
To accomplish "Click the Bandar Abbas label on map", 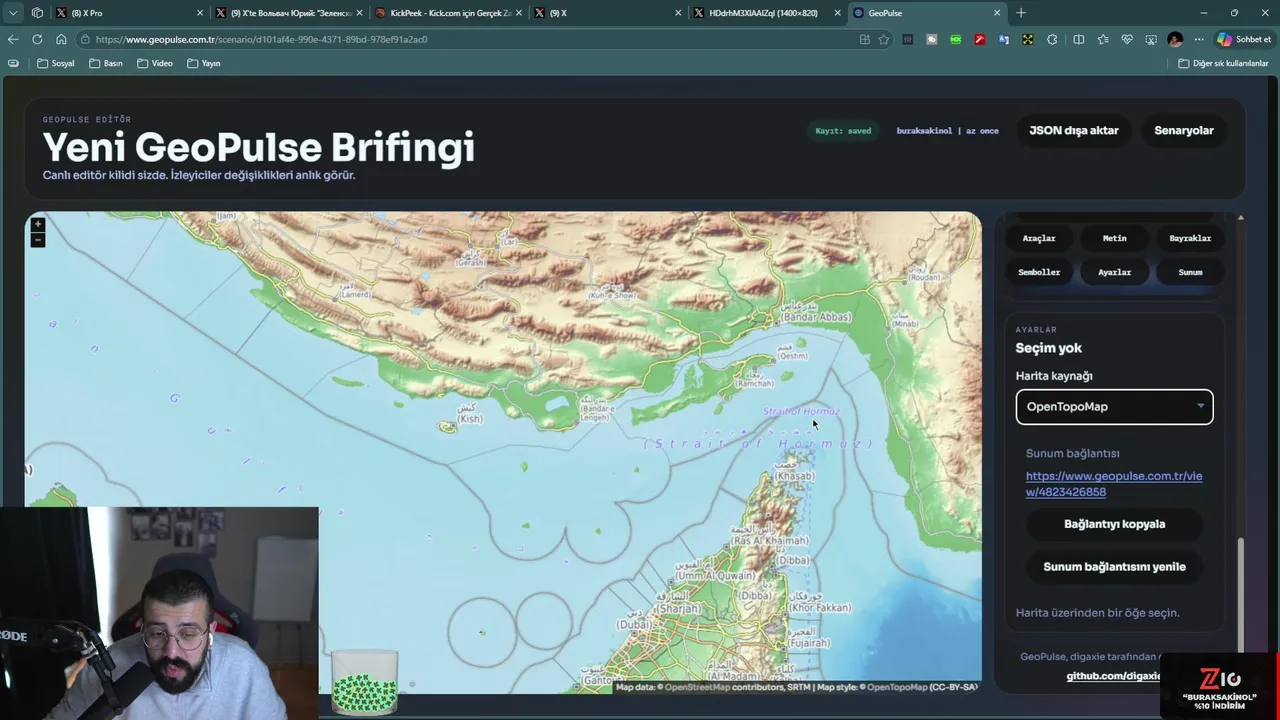I will [x=817, y=317].
